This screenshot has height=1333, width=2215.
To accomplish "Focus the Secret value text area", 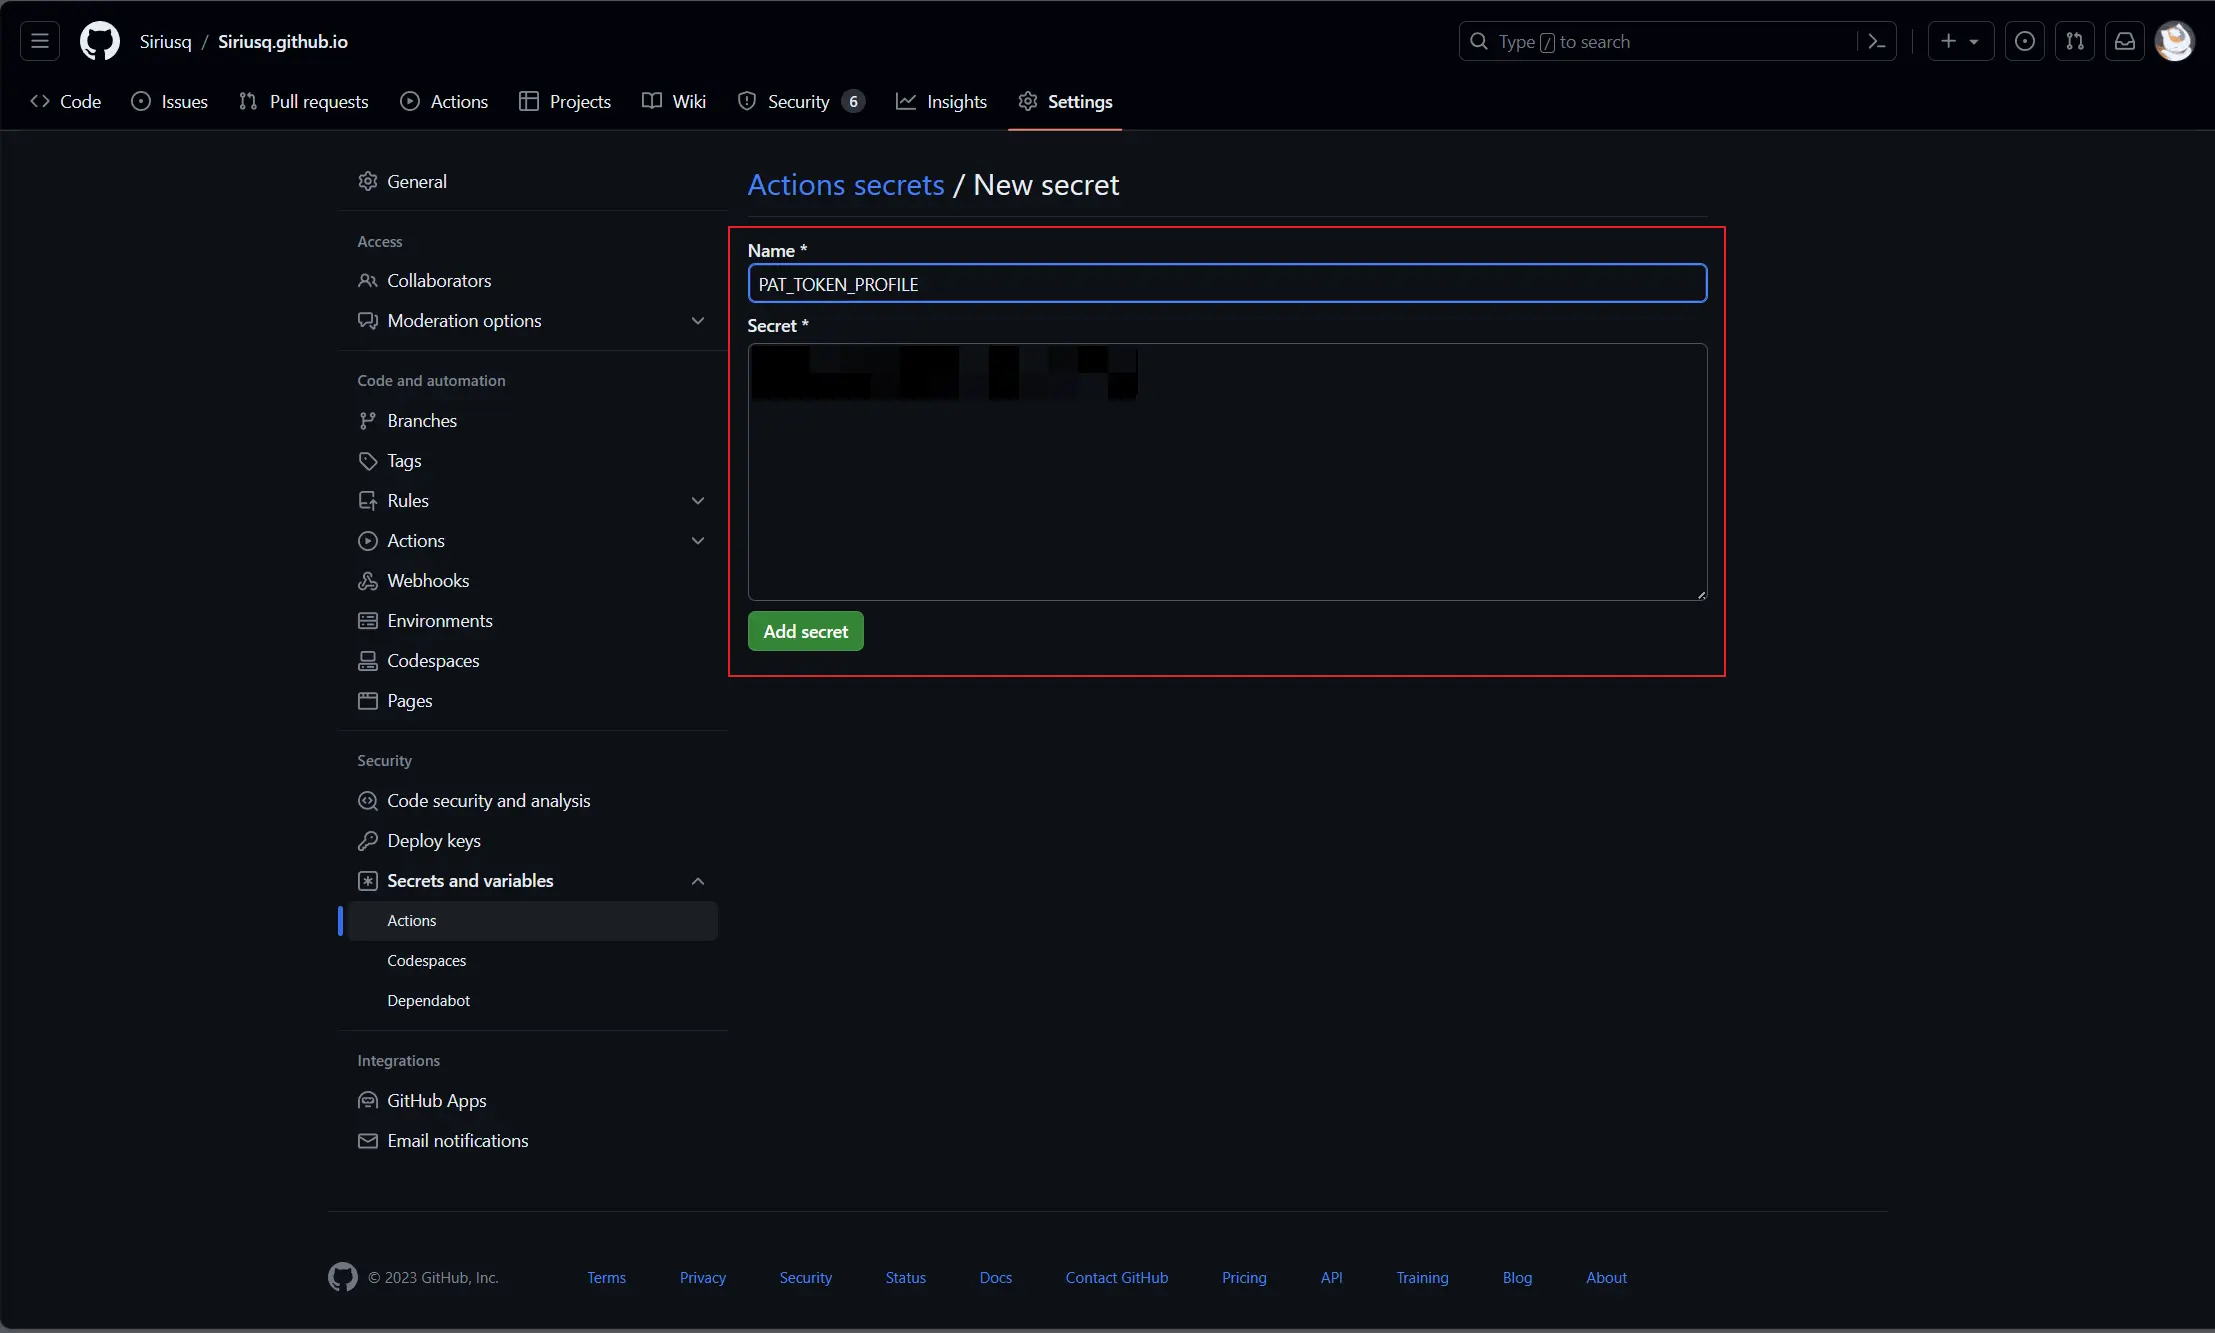I will [1227, 472].
